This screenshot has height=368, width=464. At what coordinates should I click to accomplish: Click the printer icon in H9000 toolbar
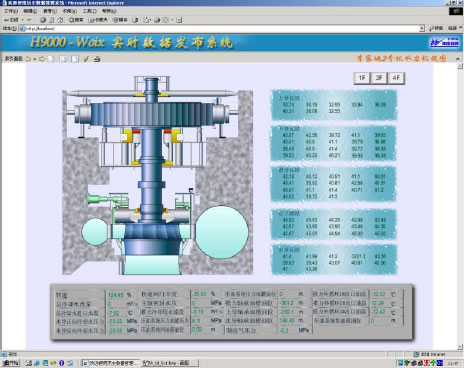97,59
